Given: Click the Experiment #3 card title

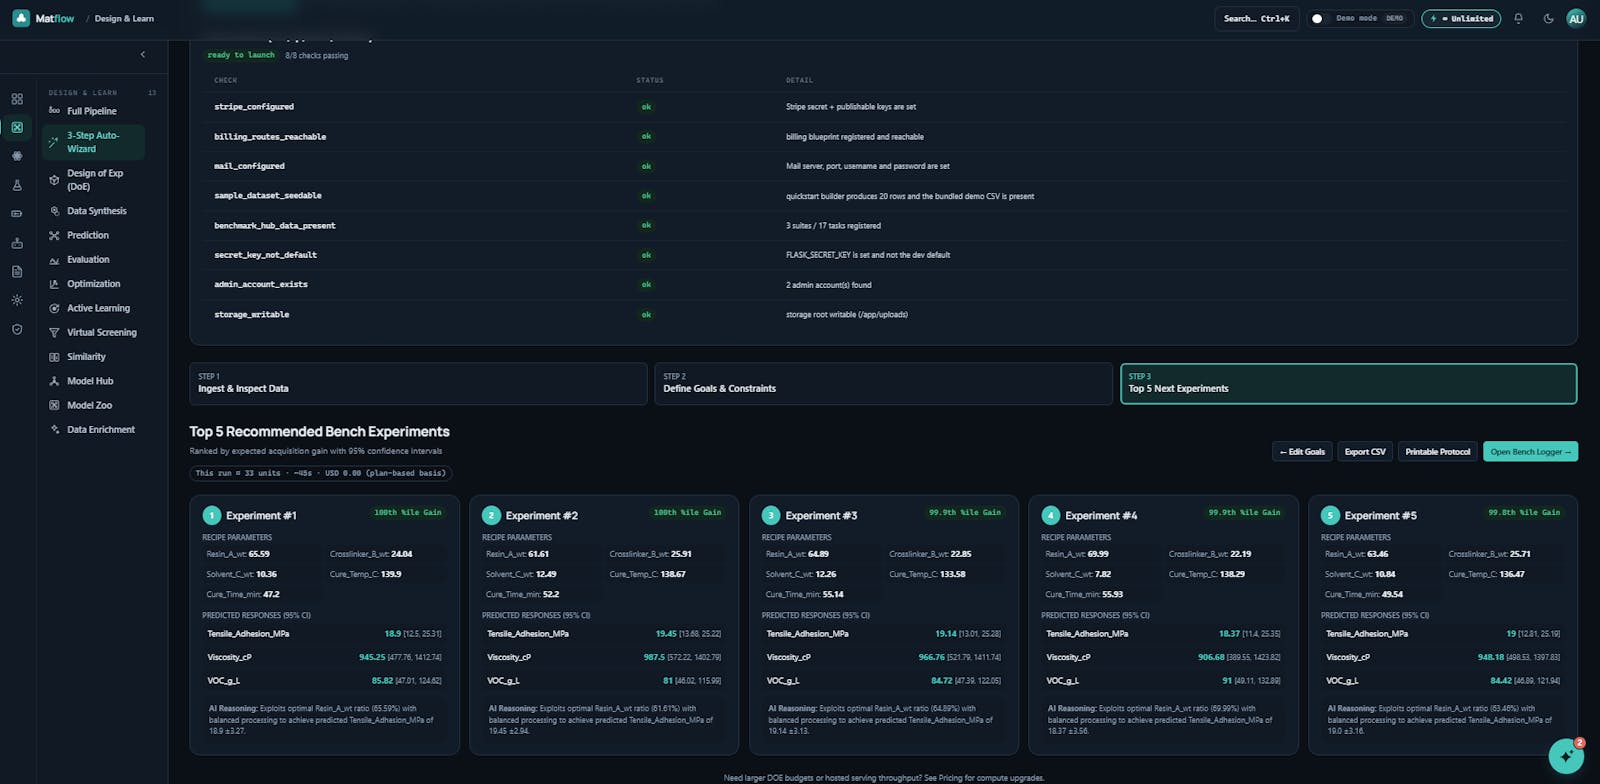Looking at the screenshot, I should click(x=821, y=516).
